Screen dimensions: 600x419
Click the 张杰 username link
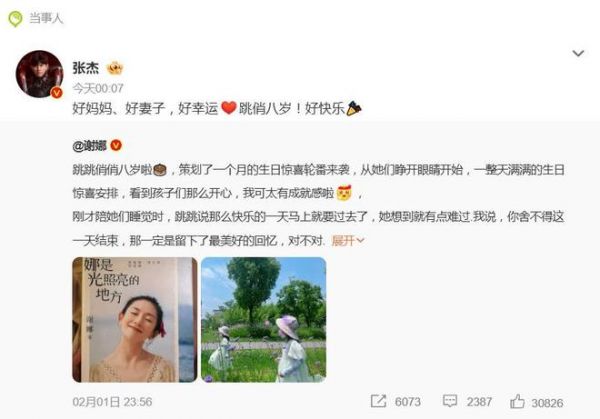tap(86, 68)
